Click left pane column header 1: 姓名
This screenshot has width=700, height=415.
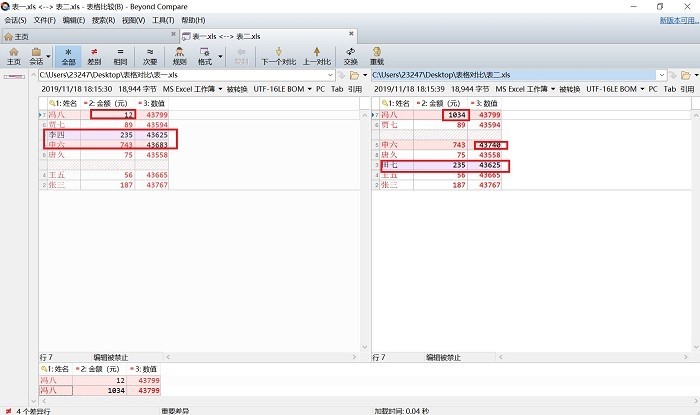tap(63, 103)
